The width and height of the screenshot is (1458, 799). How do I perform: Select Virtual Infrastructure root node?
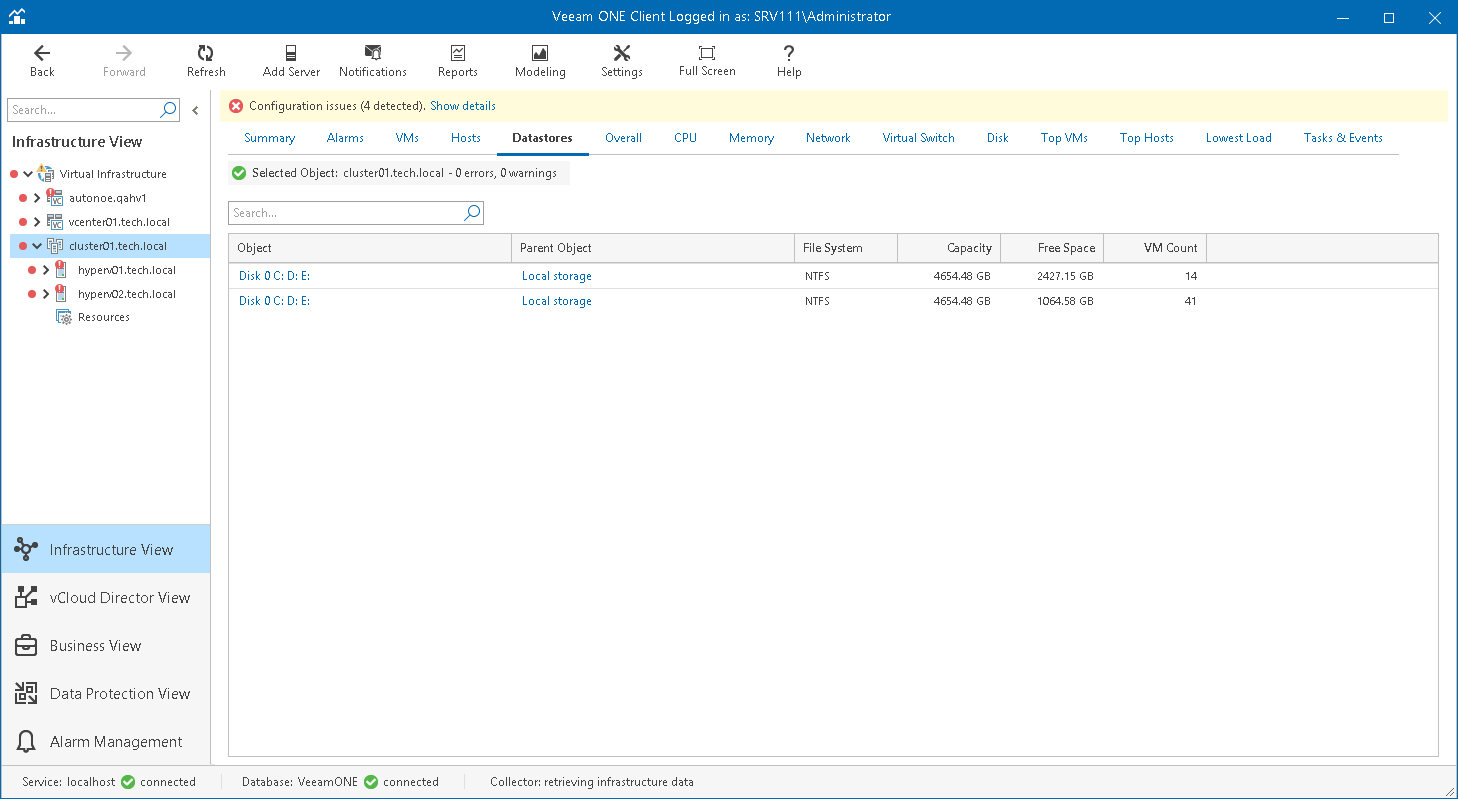tap(113, 174)
